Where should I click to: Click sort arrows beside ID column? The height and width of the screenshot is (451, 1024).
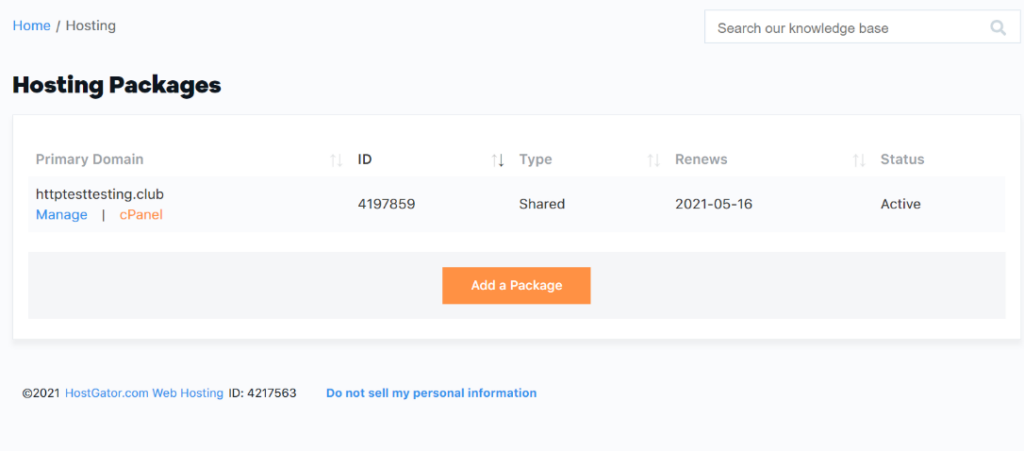click(497, 160)
